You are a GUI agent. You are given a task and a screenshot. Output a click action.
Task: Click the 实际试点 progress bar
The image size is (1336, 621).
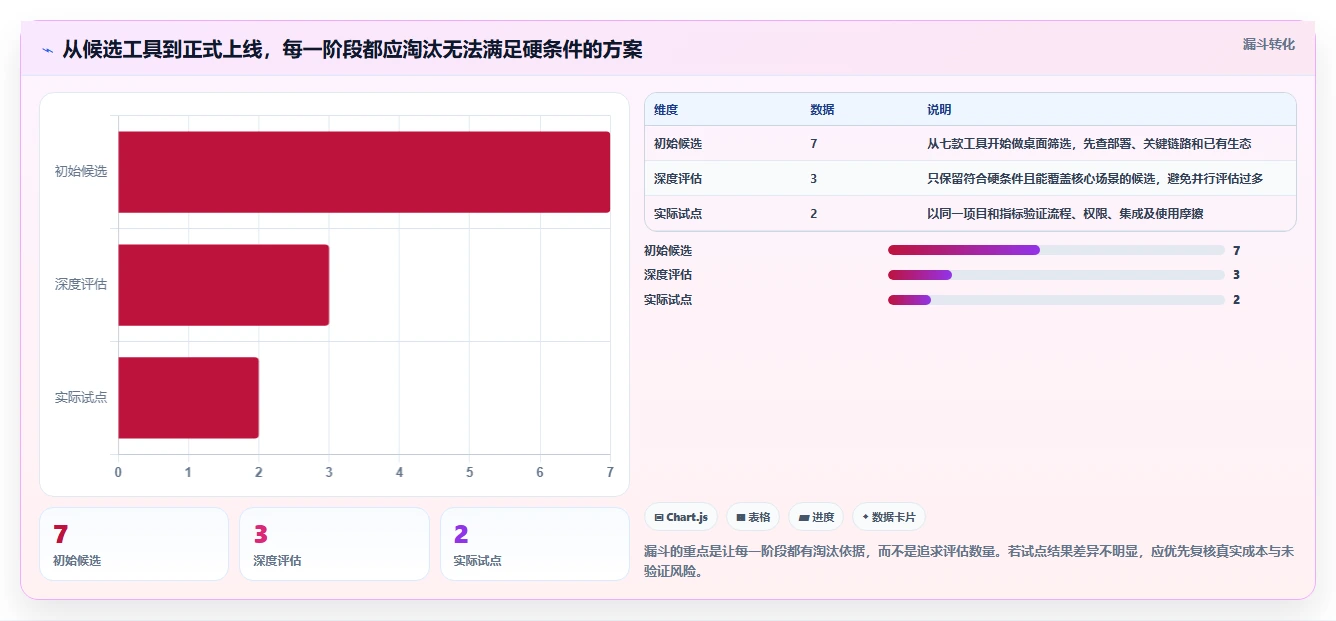[x=1056, y=300]
